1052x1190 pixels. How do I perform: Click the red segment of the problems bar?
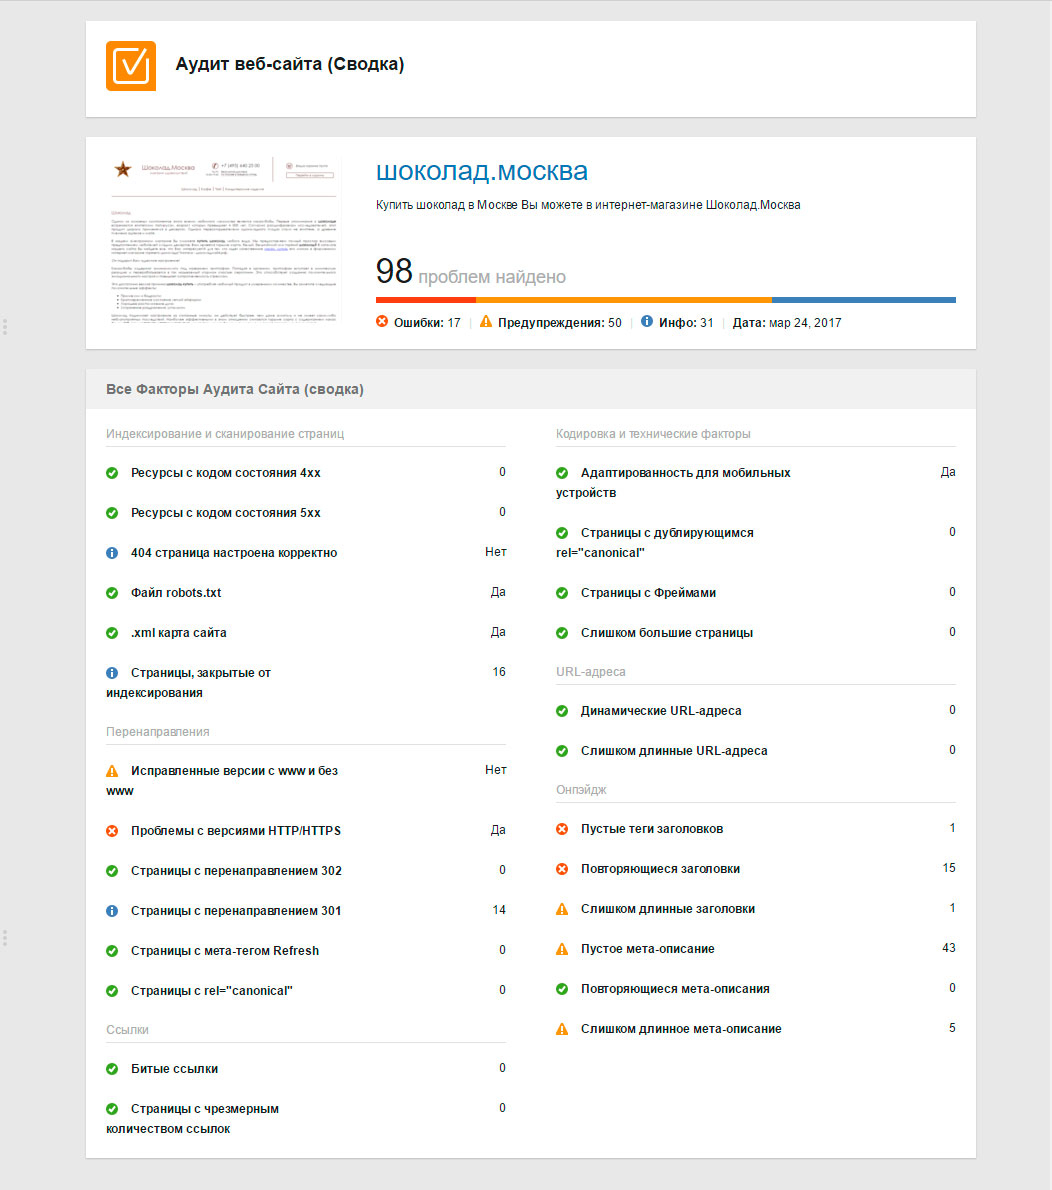click(426, 300)
